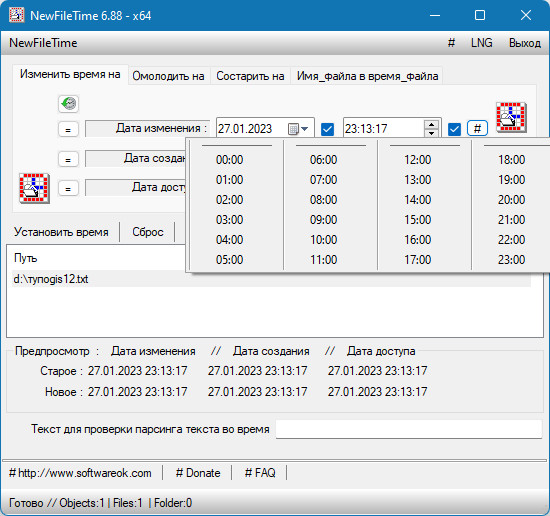Click the green clock restore-time icon

point(68,104)
